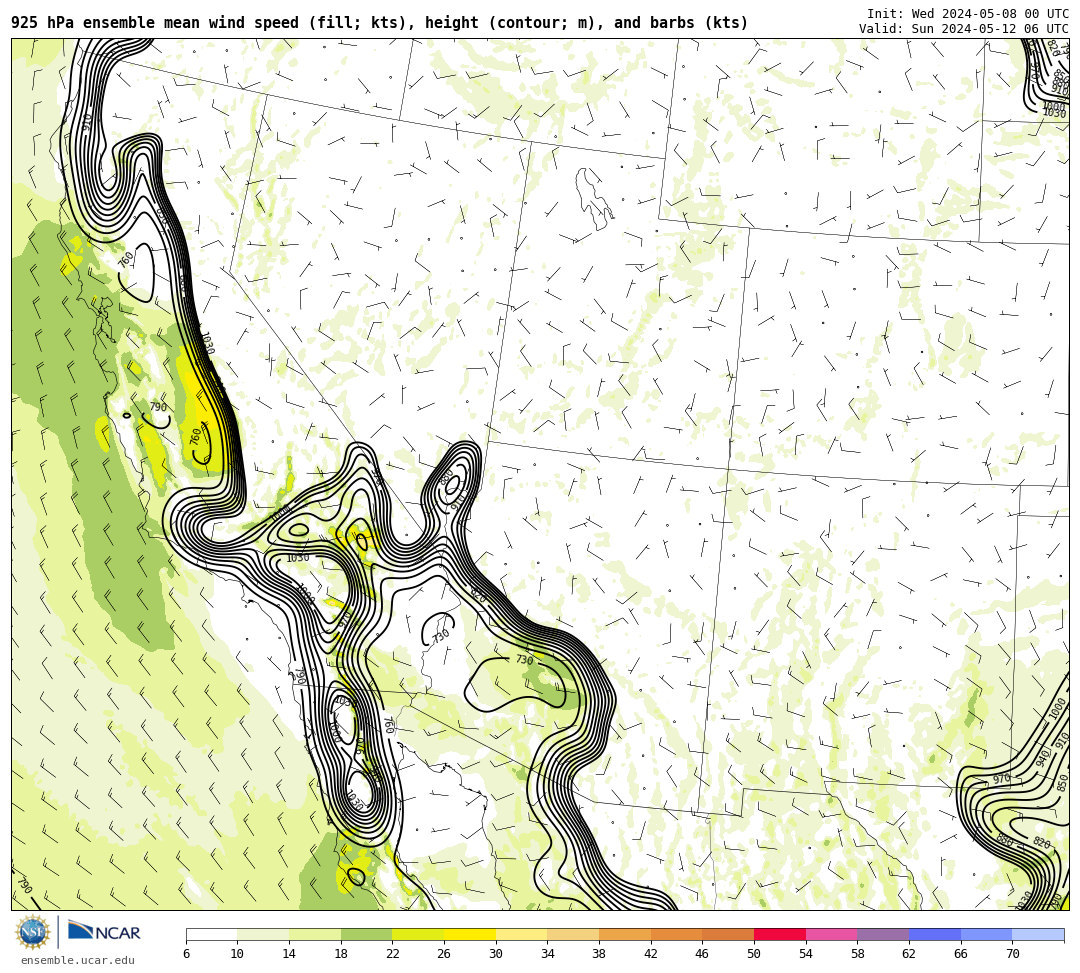1080x973 pixels.
Task: Pick the burnt orange 46-50 kts segment
Action: [728, 934]
